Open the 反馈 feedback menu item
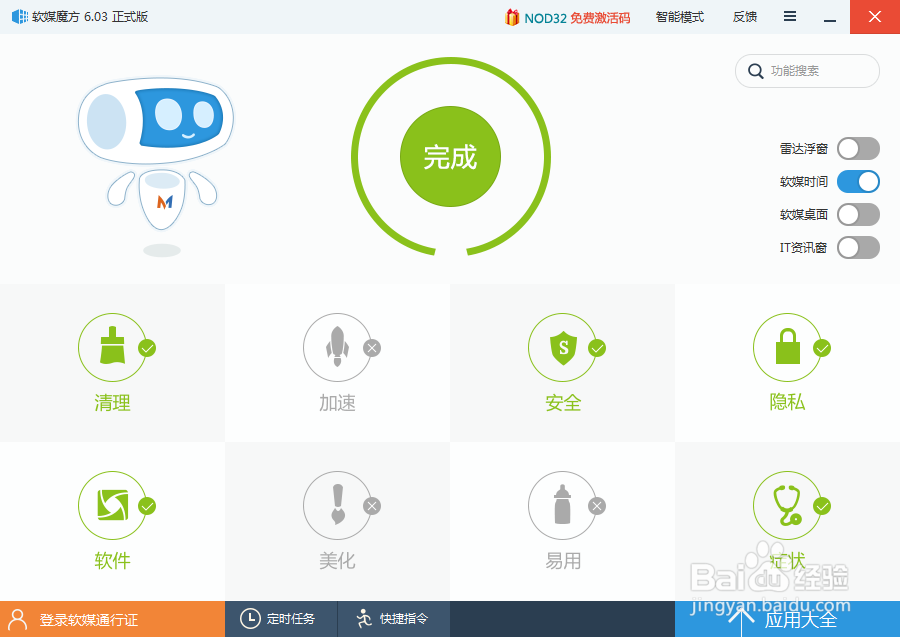The height and width of the screenshot is (637, 900). click(x=744, y=17)
